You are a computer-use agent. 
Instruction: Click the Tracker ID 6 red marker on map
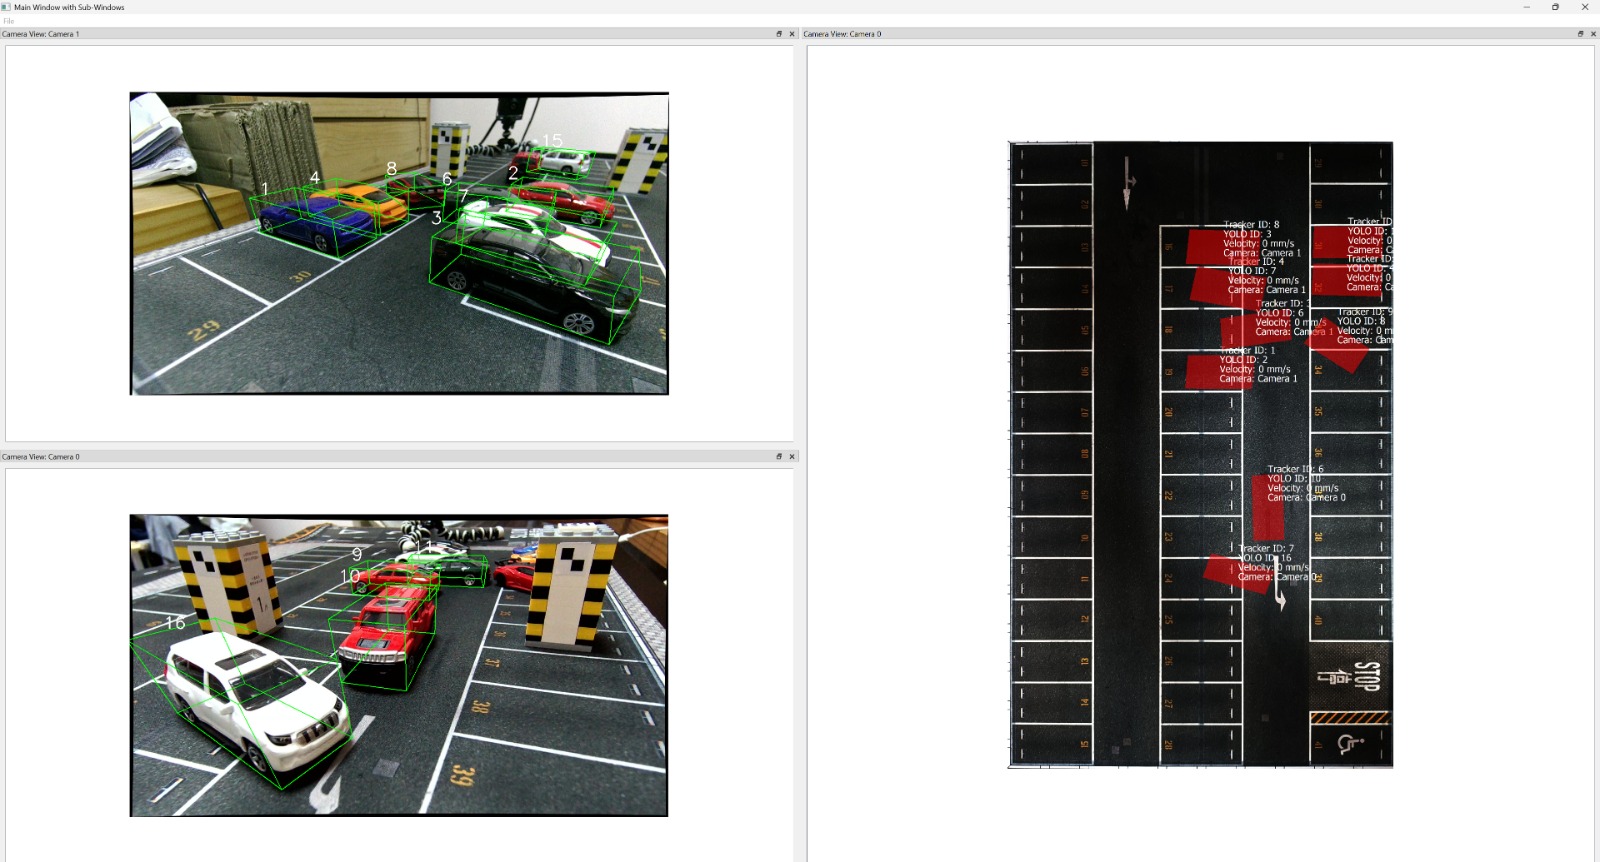(x=1268, y=508)
